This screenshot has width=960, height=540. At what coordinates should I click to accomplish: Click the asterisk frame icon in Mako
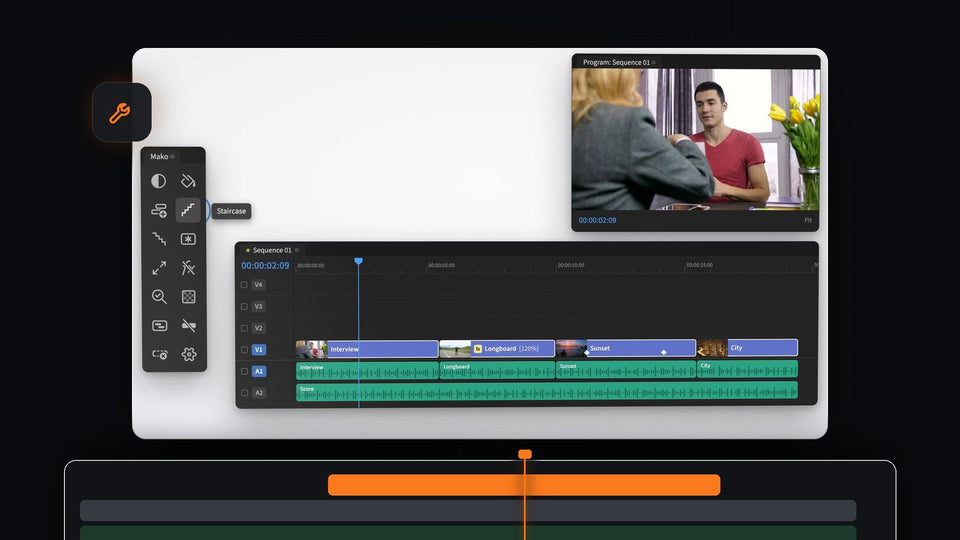188,239
